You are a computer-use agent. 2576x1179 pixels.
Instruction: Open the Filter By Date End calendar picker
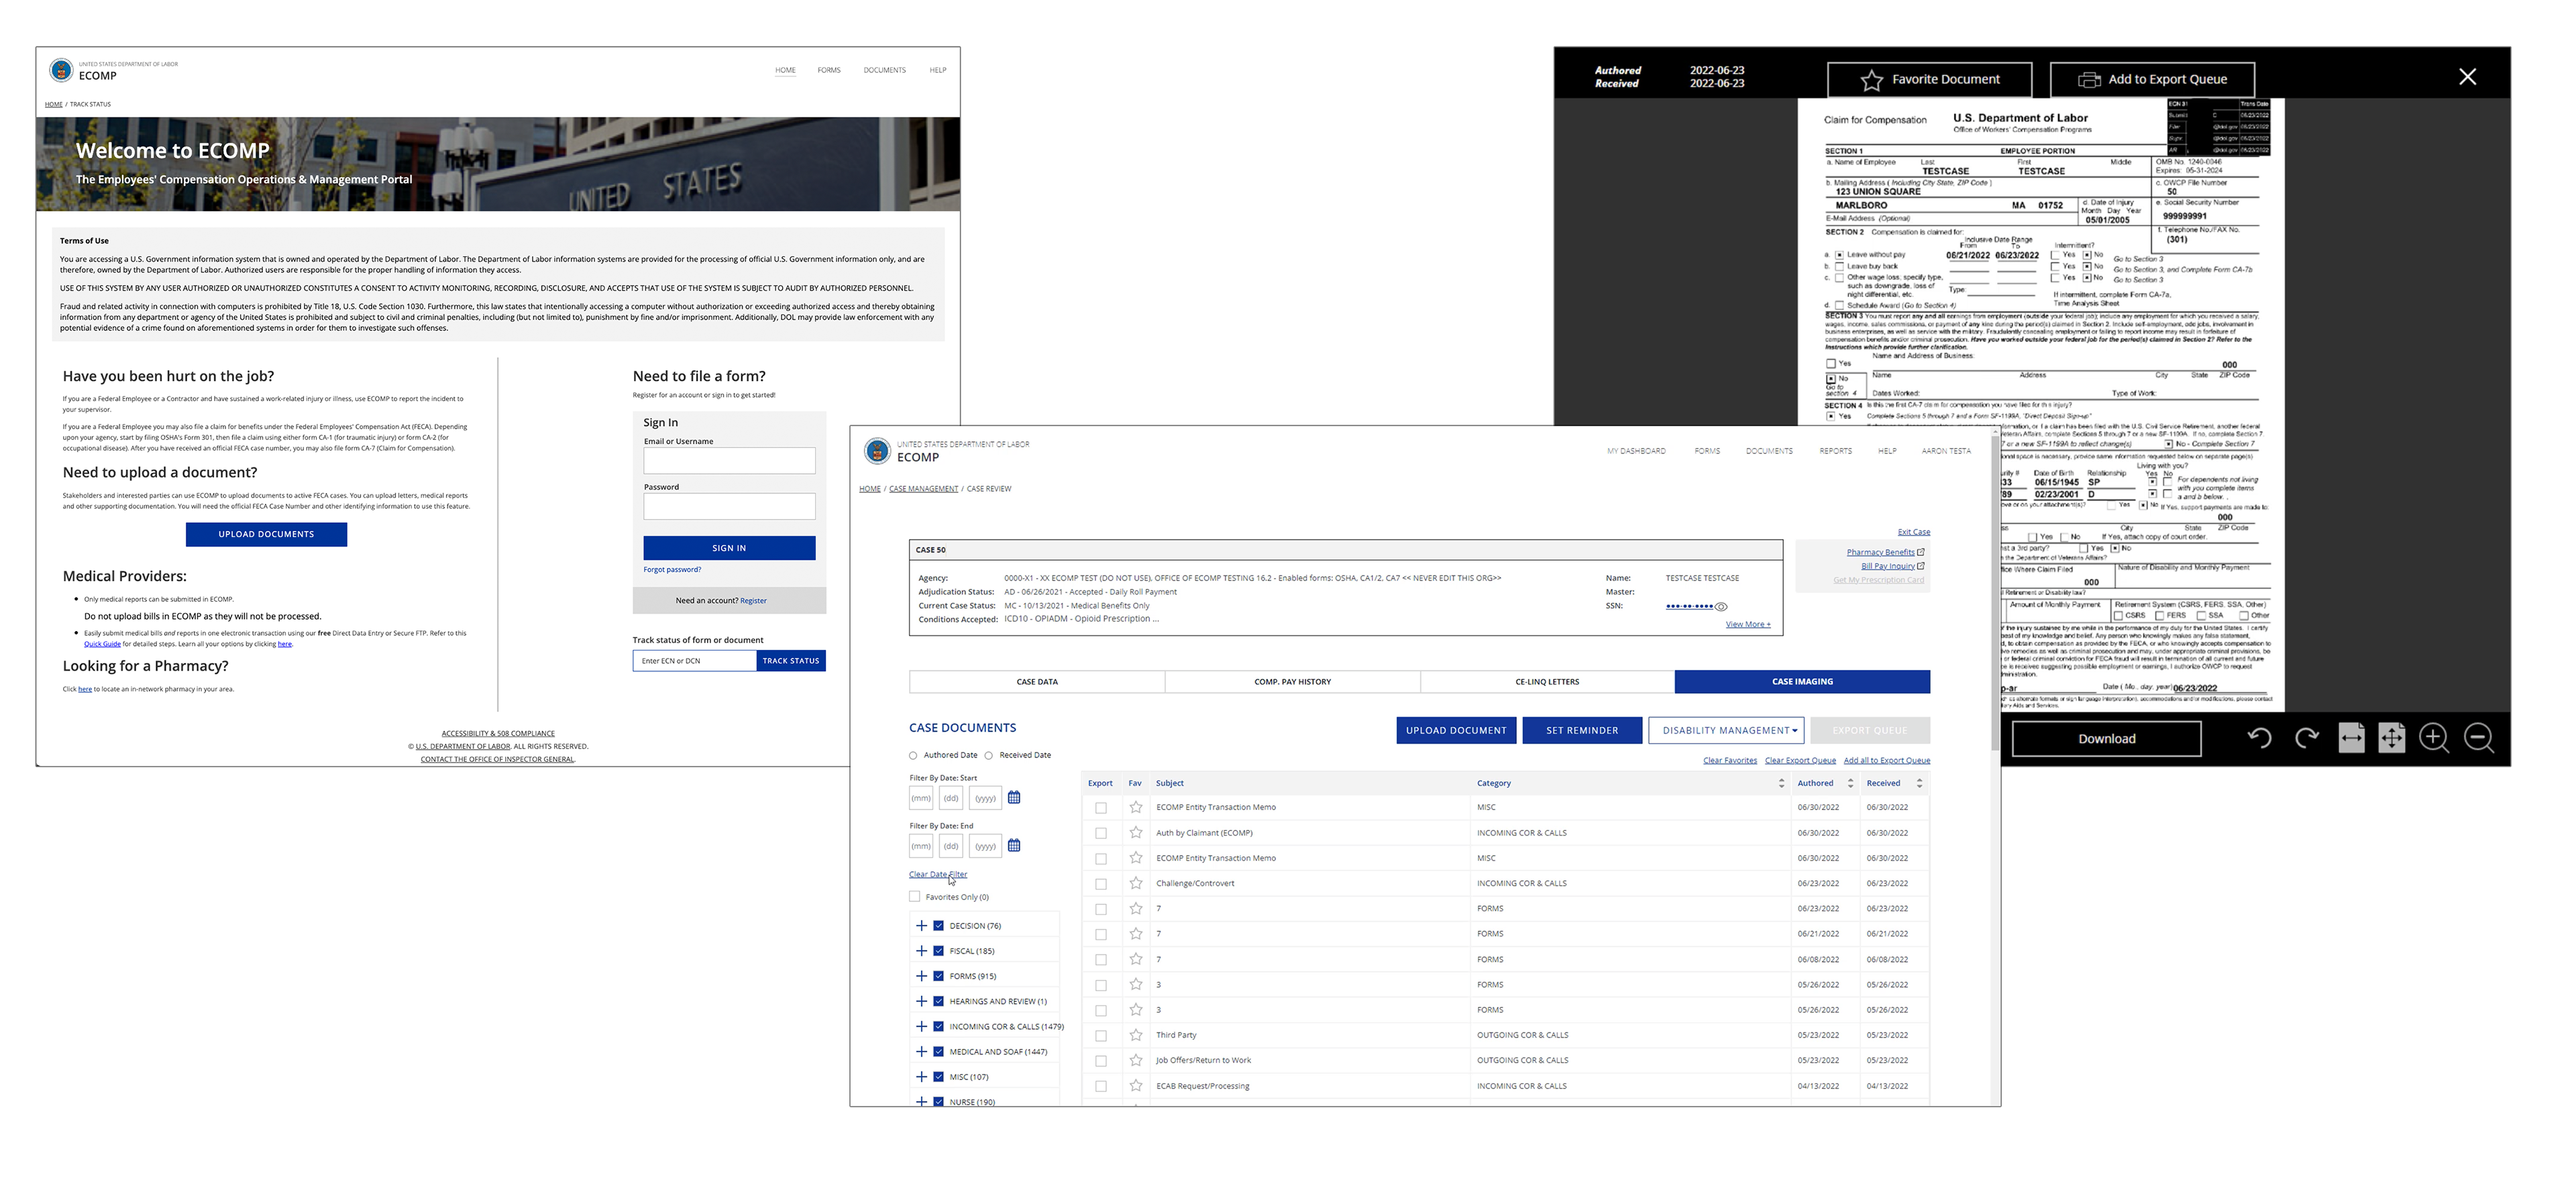pos(1014,845)
